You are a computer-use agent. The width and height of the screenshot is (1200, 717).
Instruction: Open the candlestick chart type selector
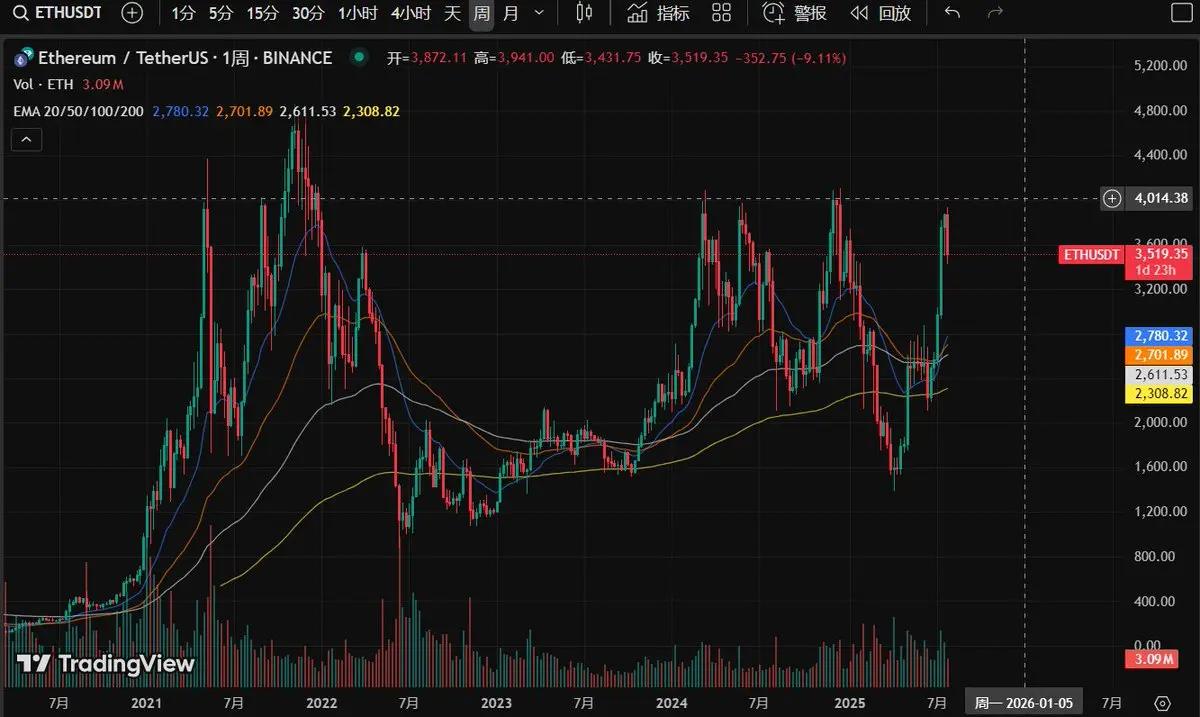coord(585,13)
